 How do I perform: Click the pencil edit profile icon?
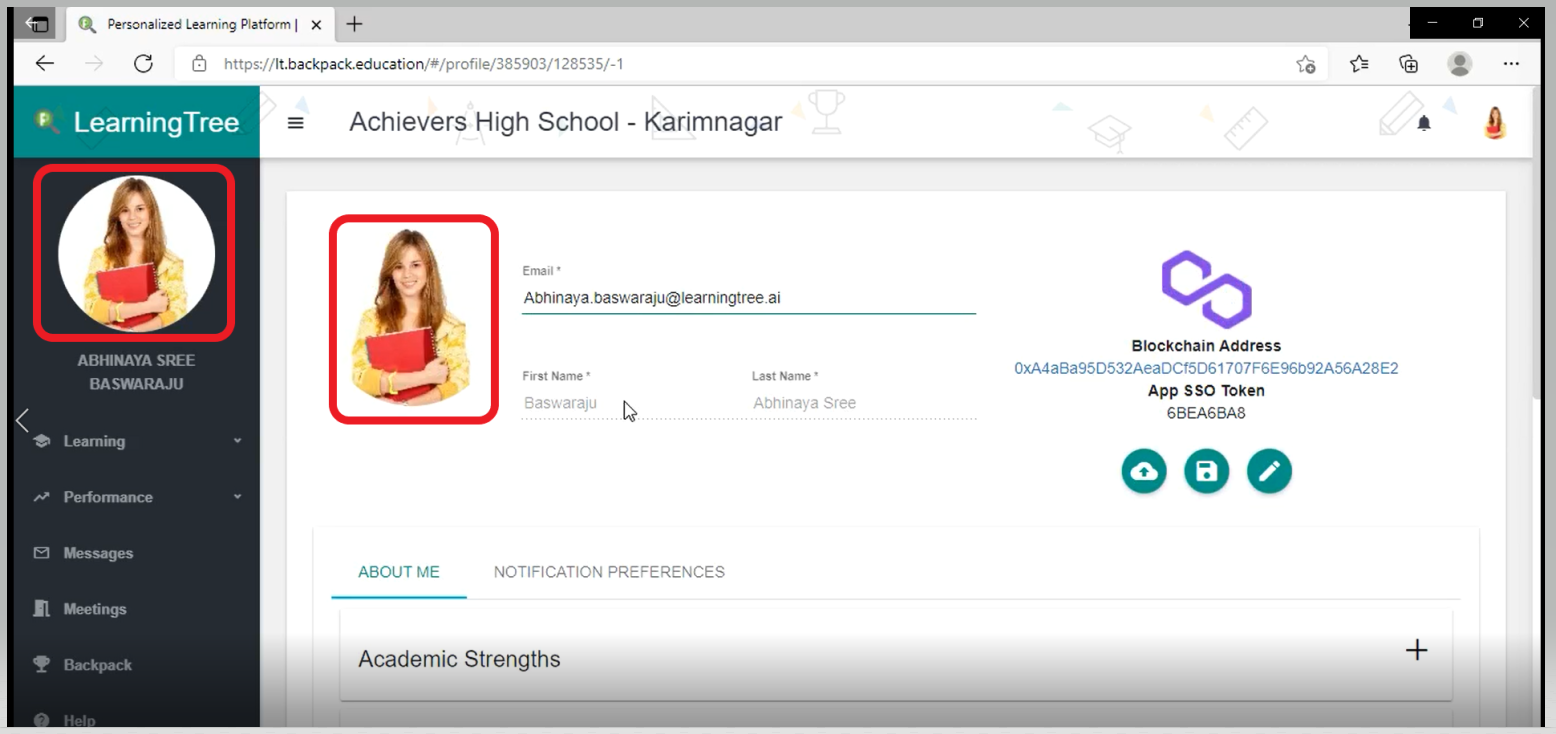[x=1269, y=471]
